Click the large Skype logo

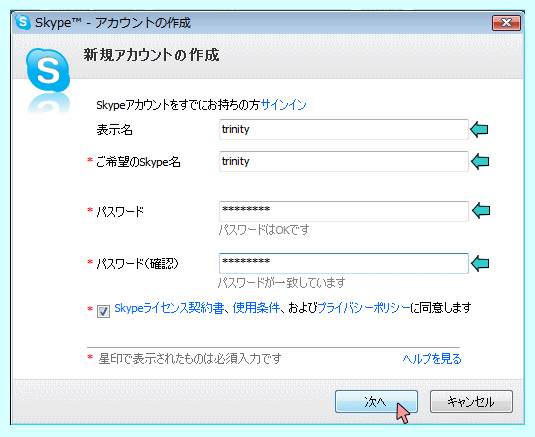48,70
